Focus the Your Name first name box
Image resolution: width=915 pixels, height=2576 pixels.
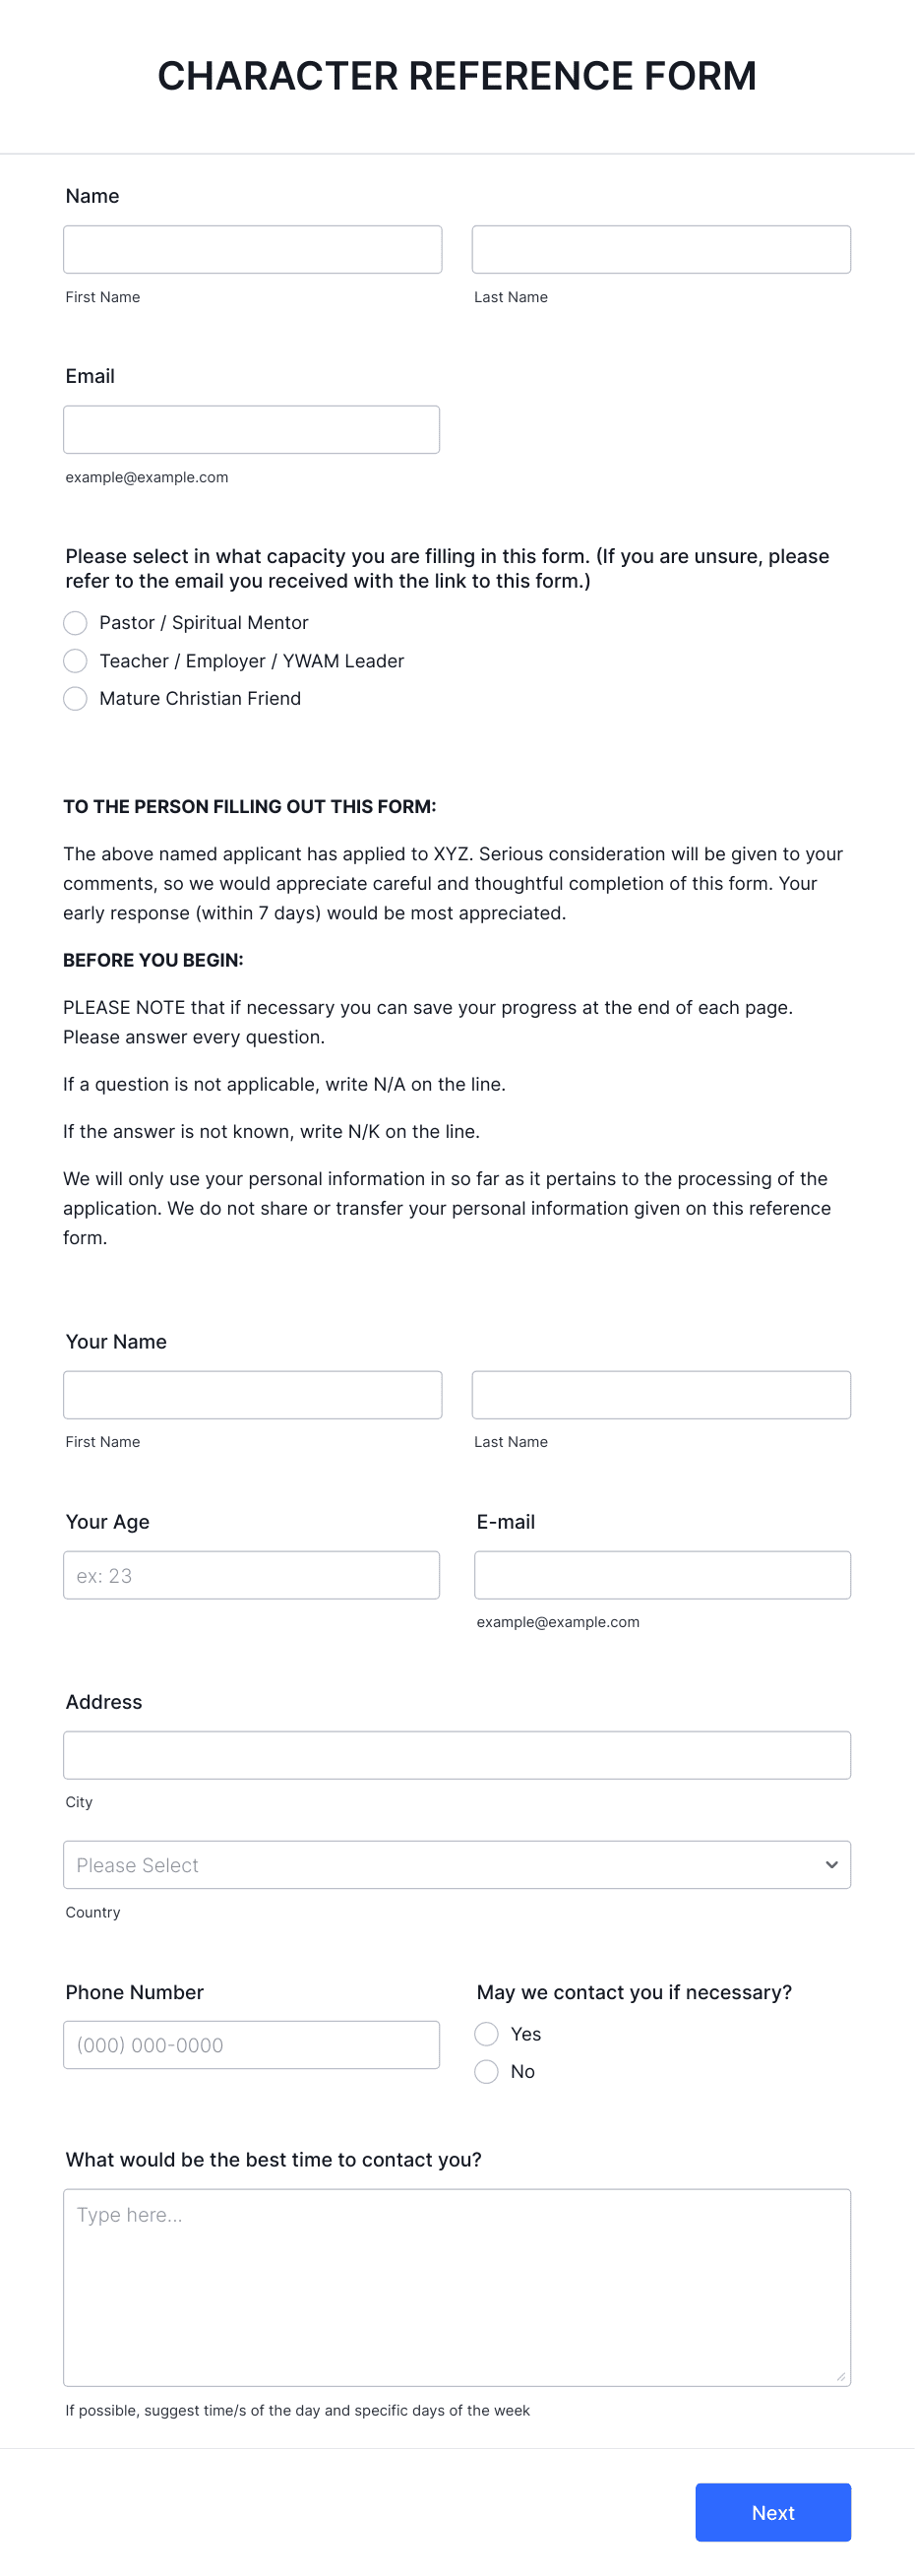point(252,1394)
